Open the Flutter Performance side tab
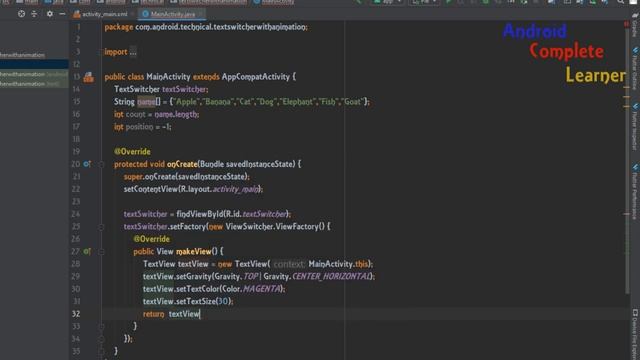 tap(635, 192)
